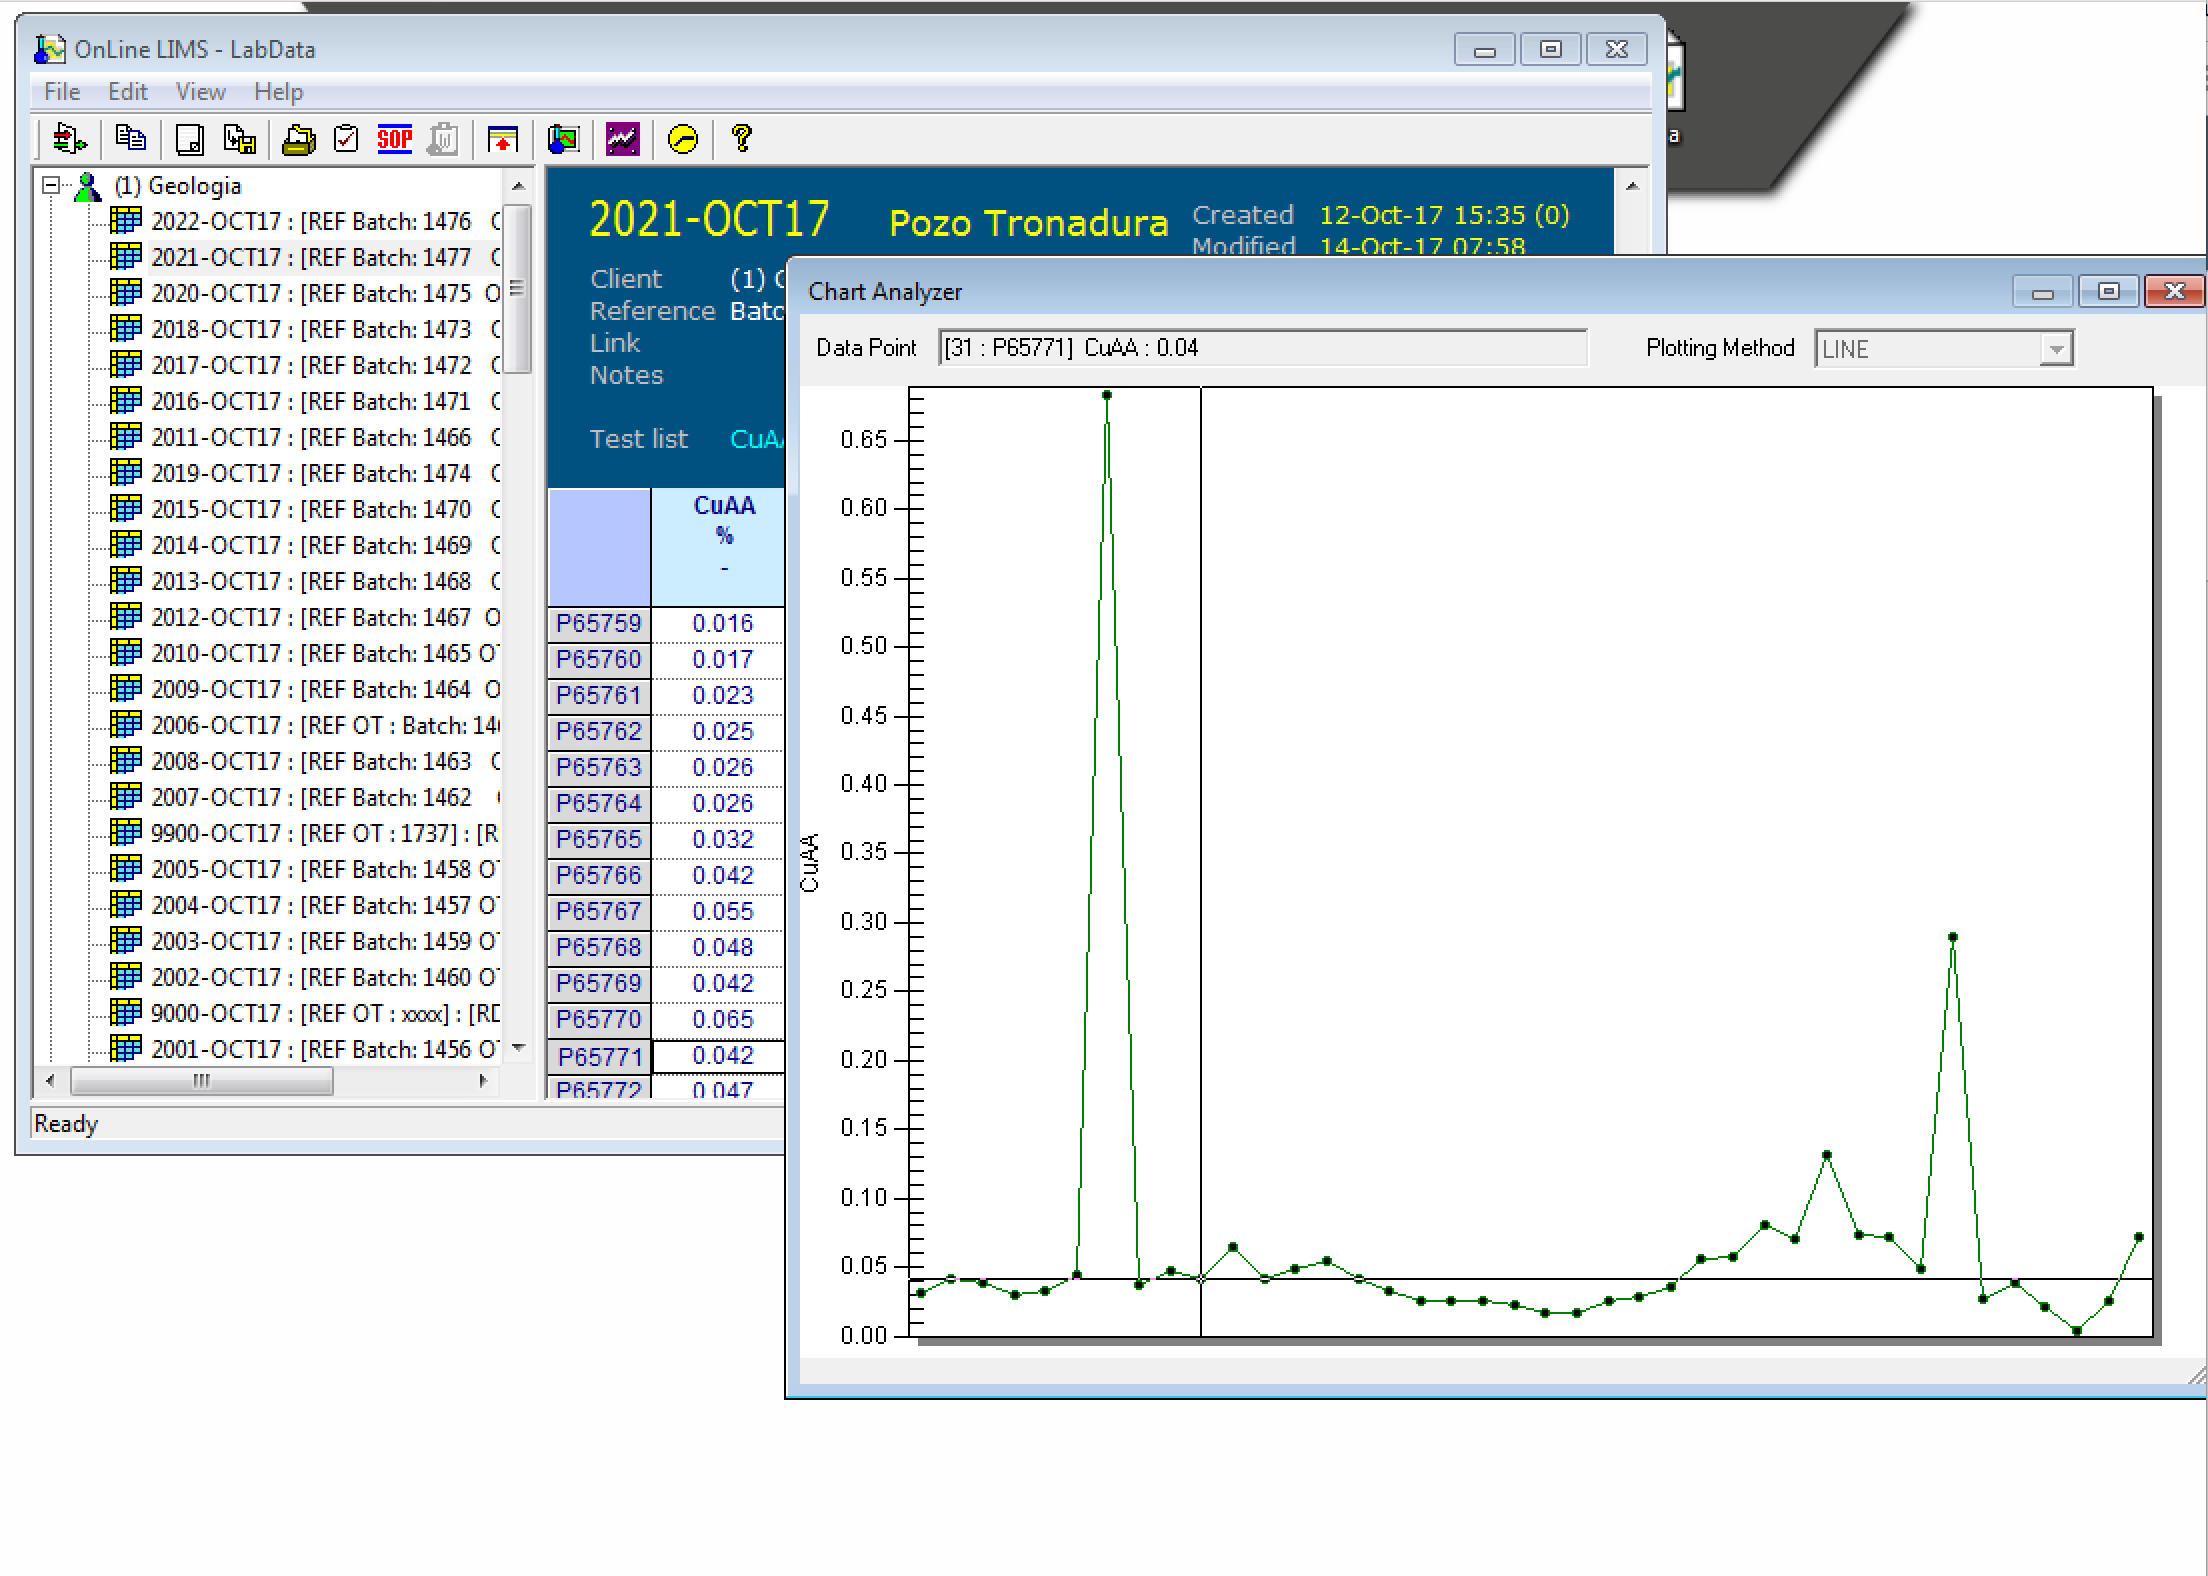This screenshot has width=2208, height=1576.
Task: Click the clipboard checkmark toolbar icon
Action: pos(346,139)
